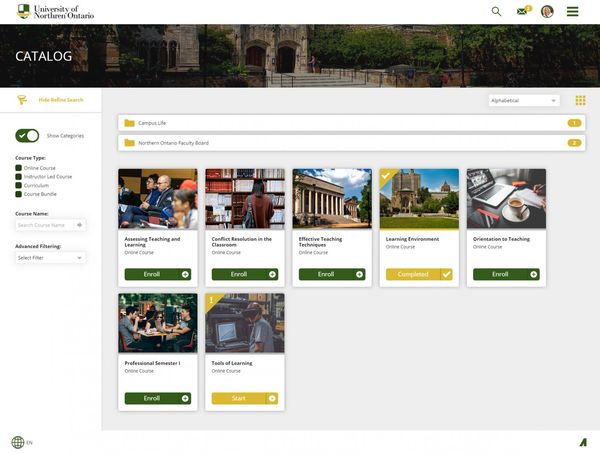Click Tools of Learning course title

point(232,363)
